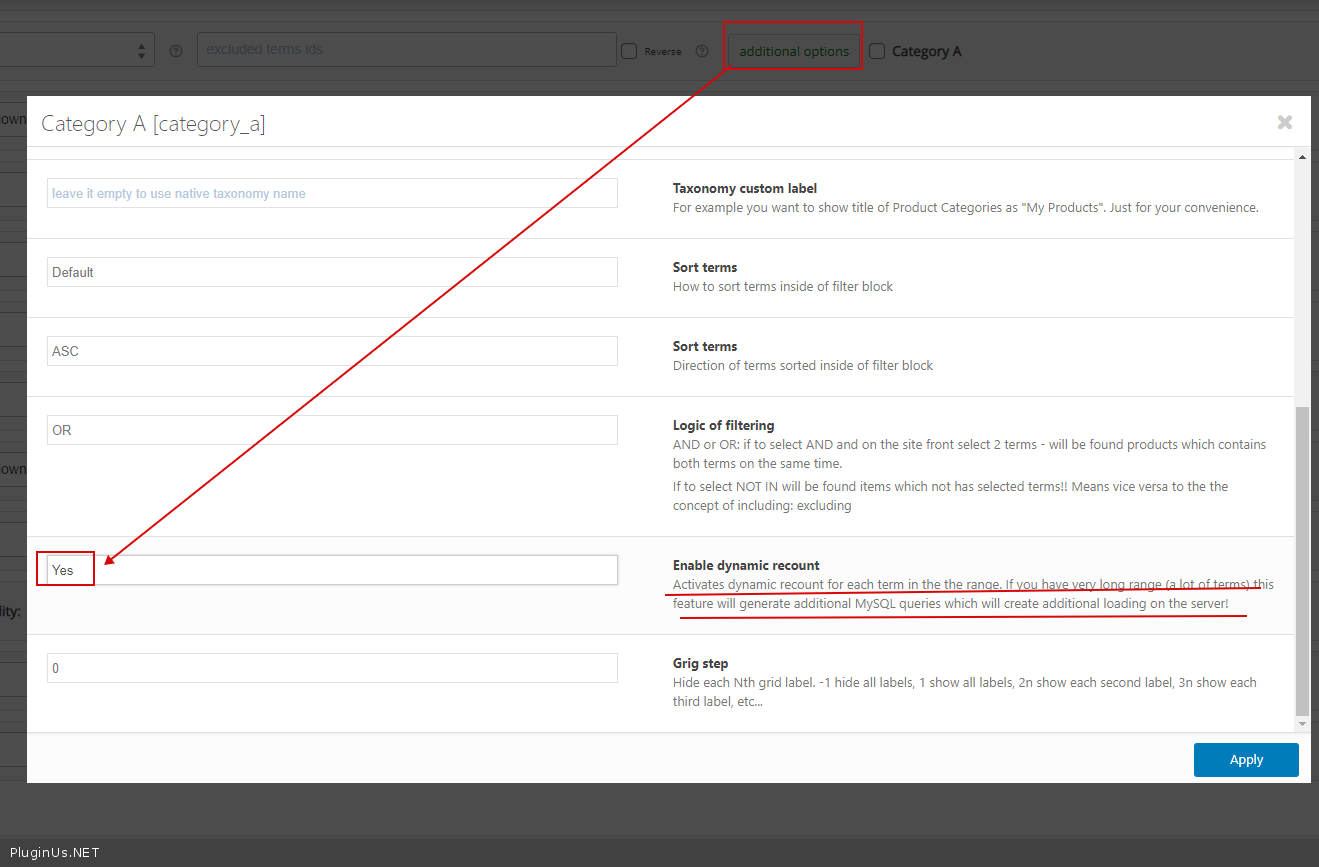This screenshot has width=1319, height=867.
Task: Click the PluginUs.NET text at bottom
Action: (55, 853)
